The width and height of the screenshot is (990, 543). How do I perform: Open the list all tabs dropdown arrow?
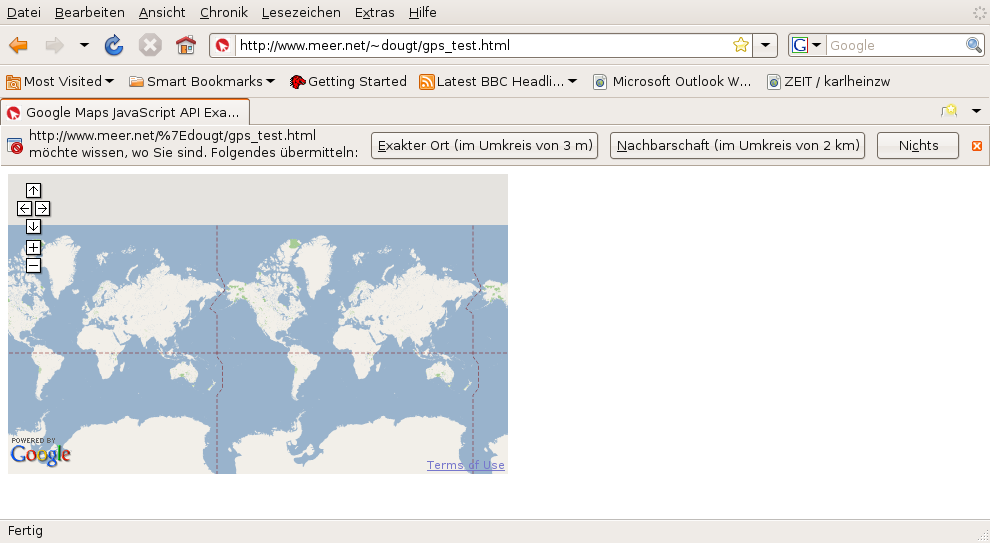tap(976, 111)
